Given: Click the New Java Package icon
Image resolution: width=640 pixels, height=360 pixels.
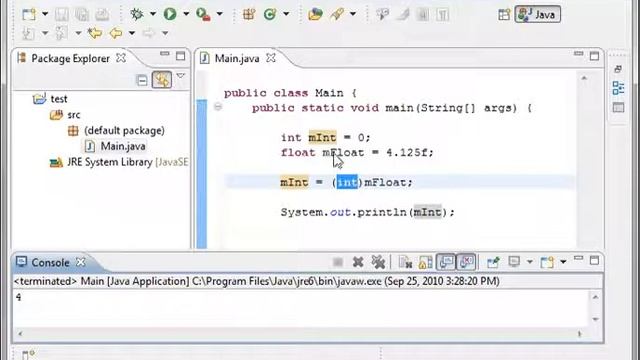Looking at the screenshot, I should click(x=249, y=15).
